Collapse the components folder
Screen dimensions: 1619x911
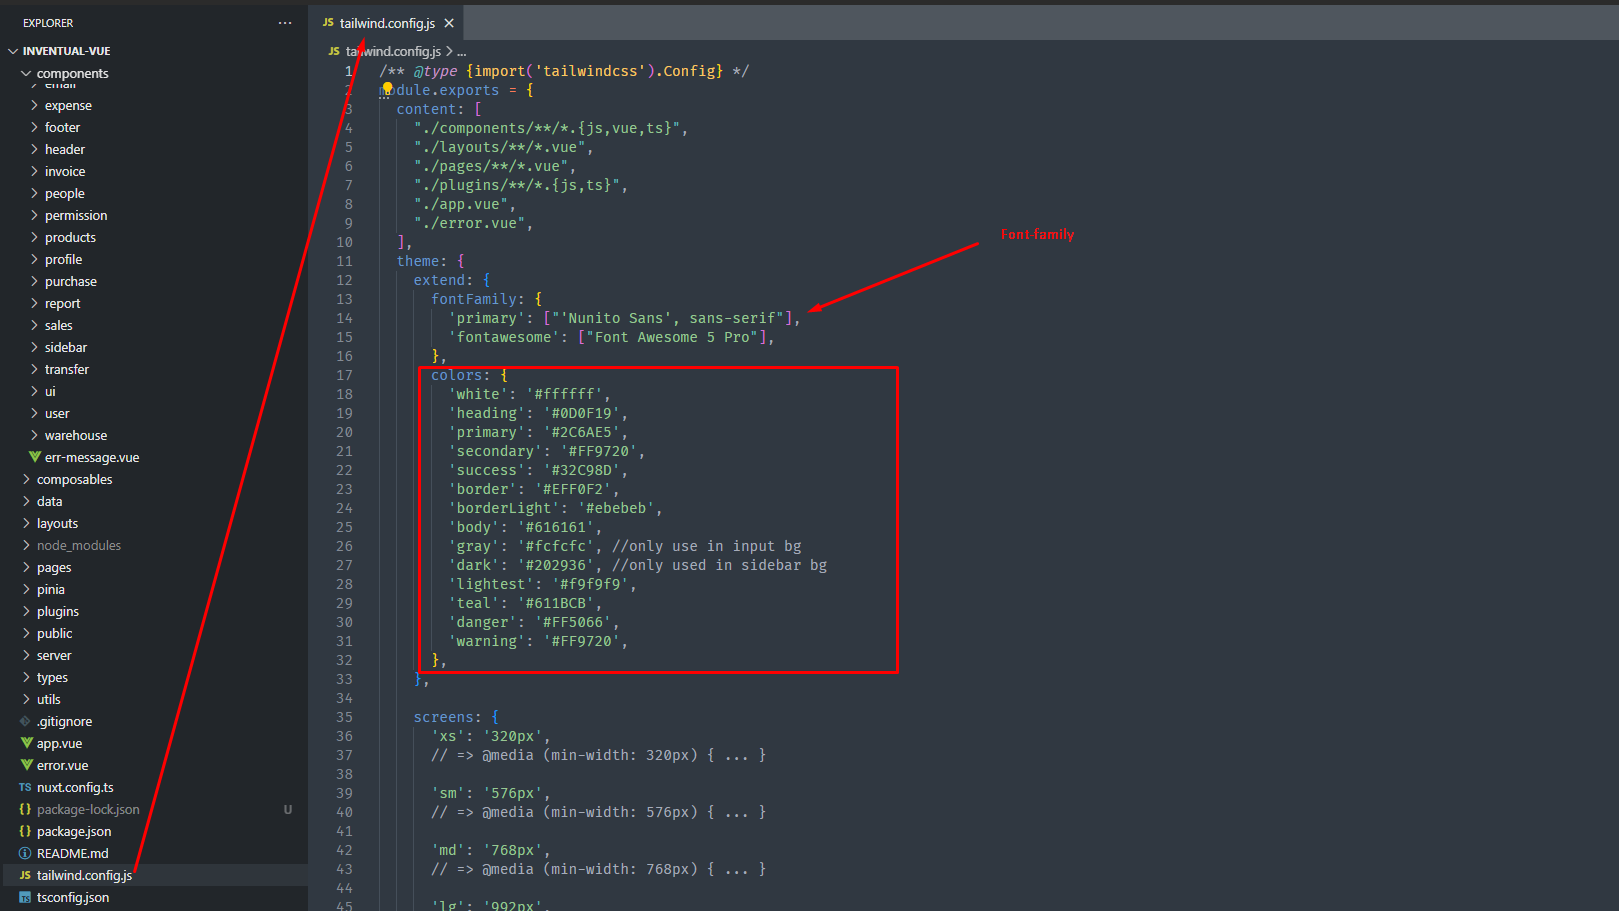[x=72, y=73]
